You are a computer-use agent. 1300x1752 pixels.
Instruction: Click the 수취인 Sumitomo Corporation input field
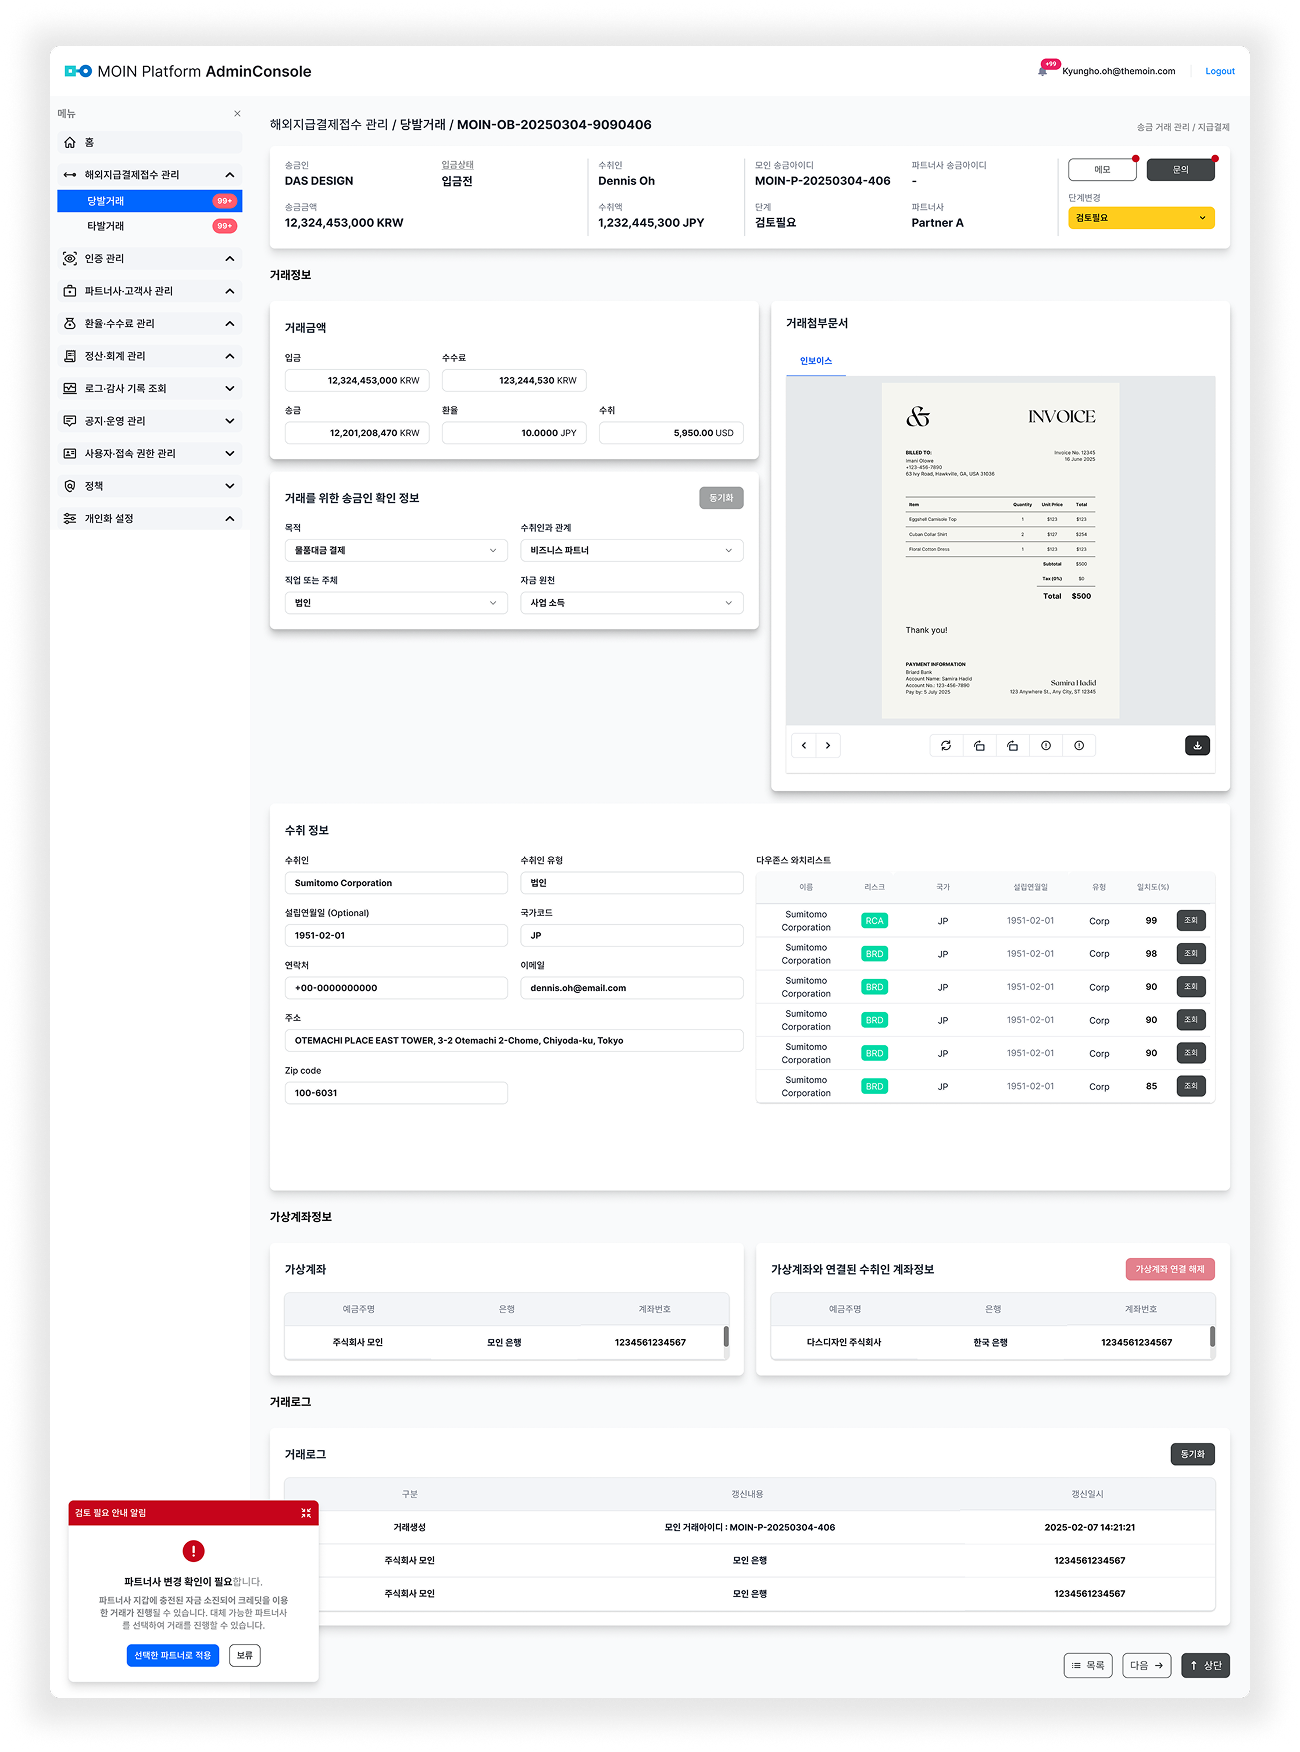click(396, 883)
